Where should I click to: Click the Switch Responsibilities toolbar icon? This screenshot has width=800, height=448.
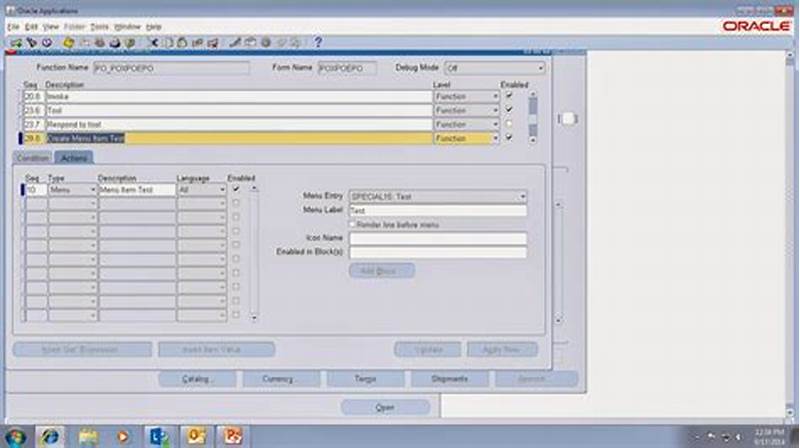point(99,43)
